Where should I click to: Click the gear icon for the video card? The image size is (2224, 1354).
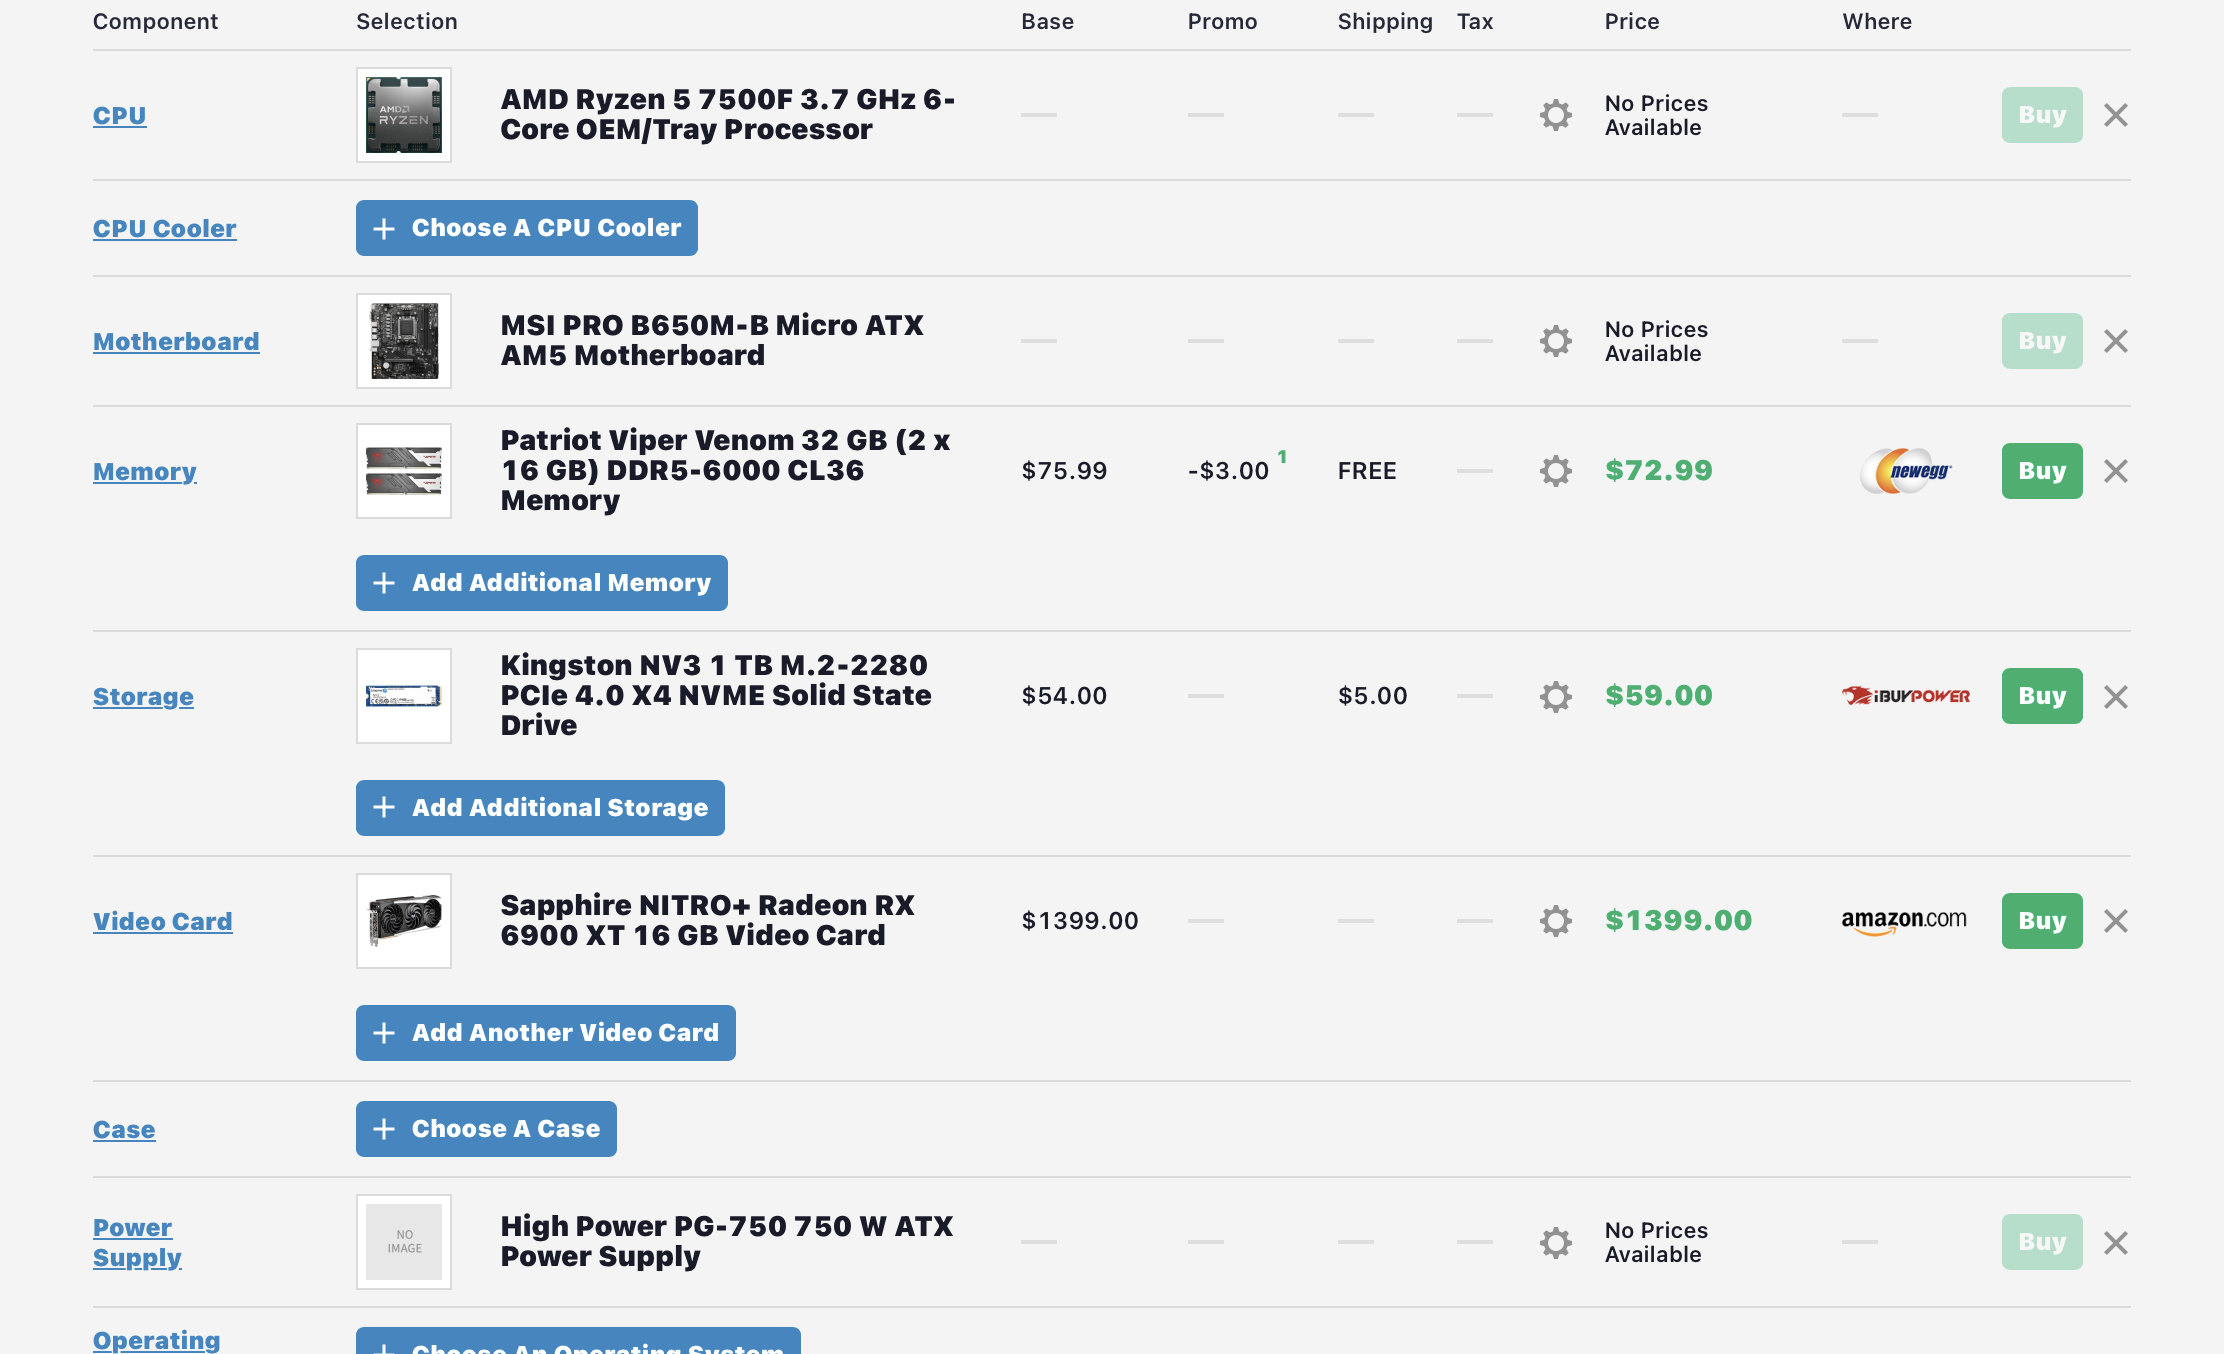1555,921
